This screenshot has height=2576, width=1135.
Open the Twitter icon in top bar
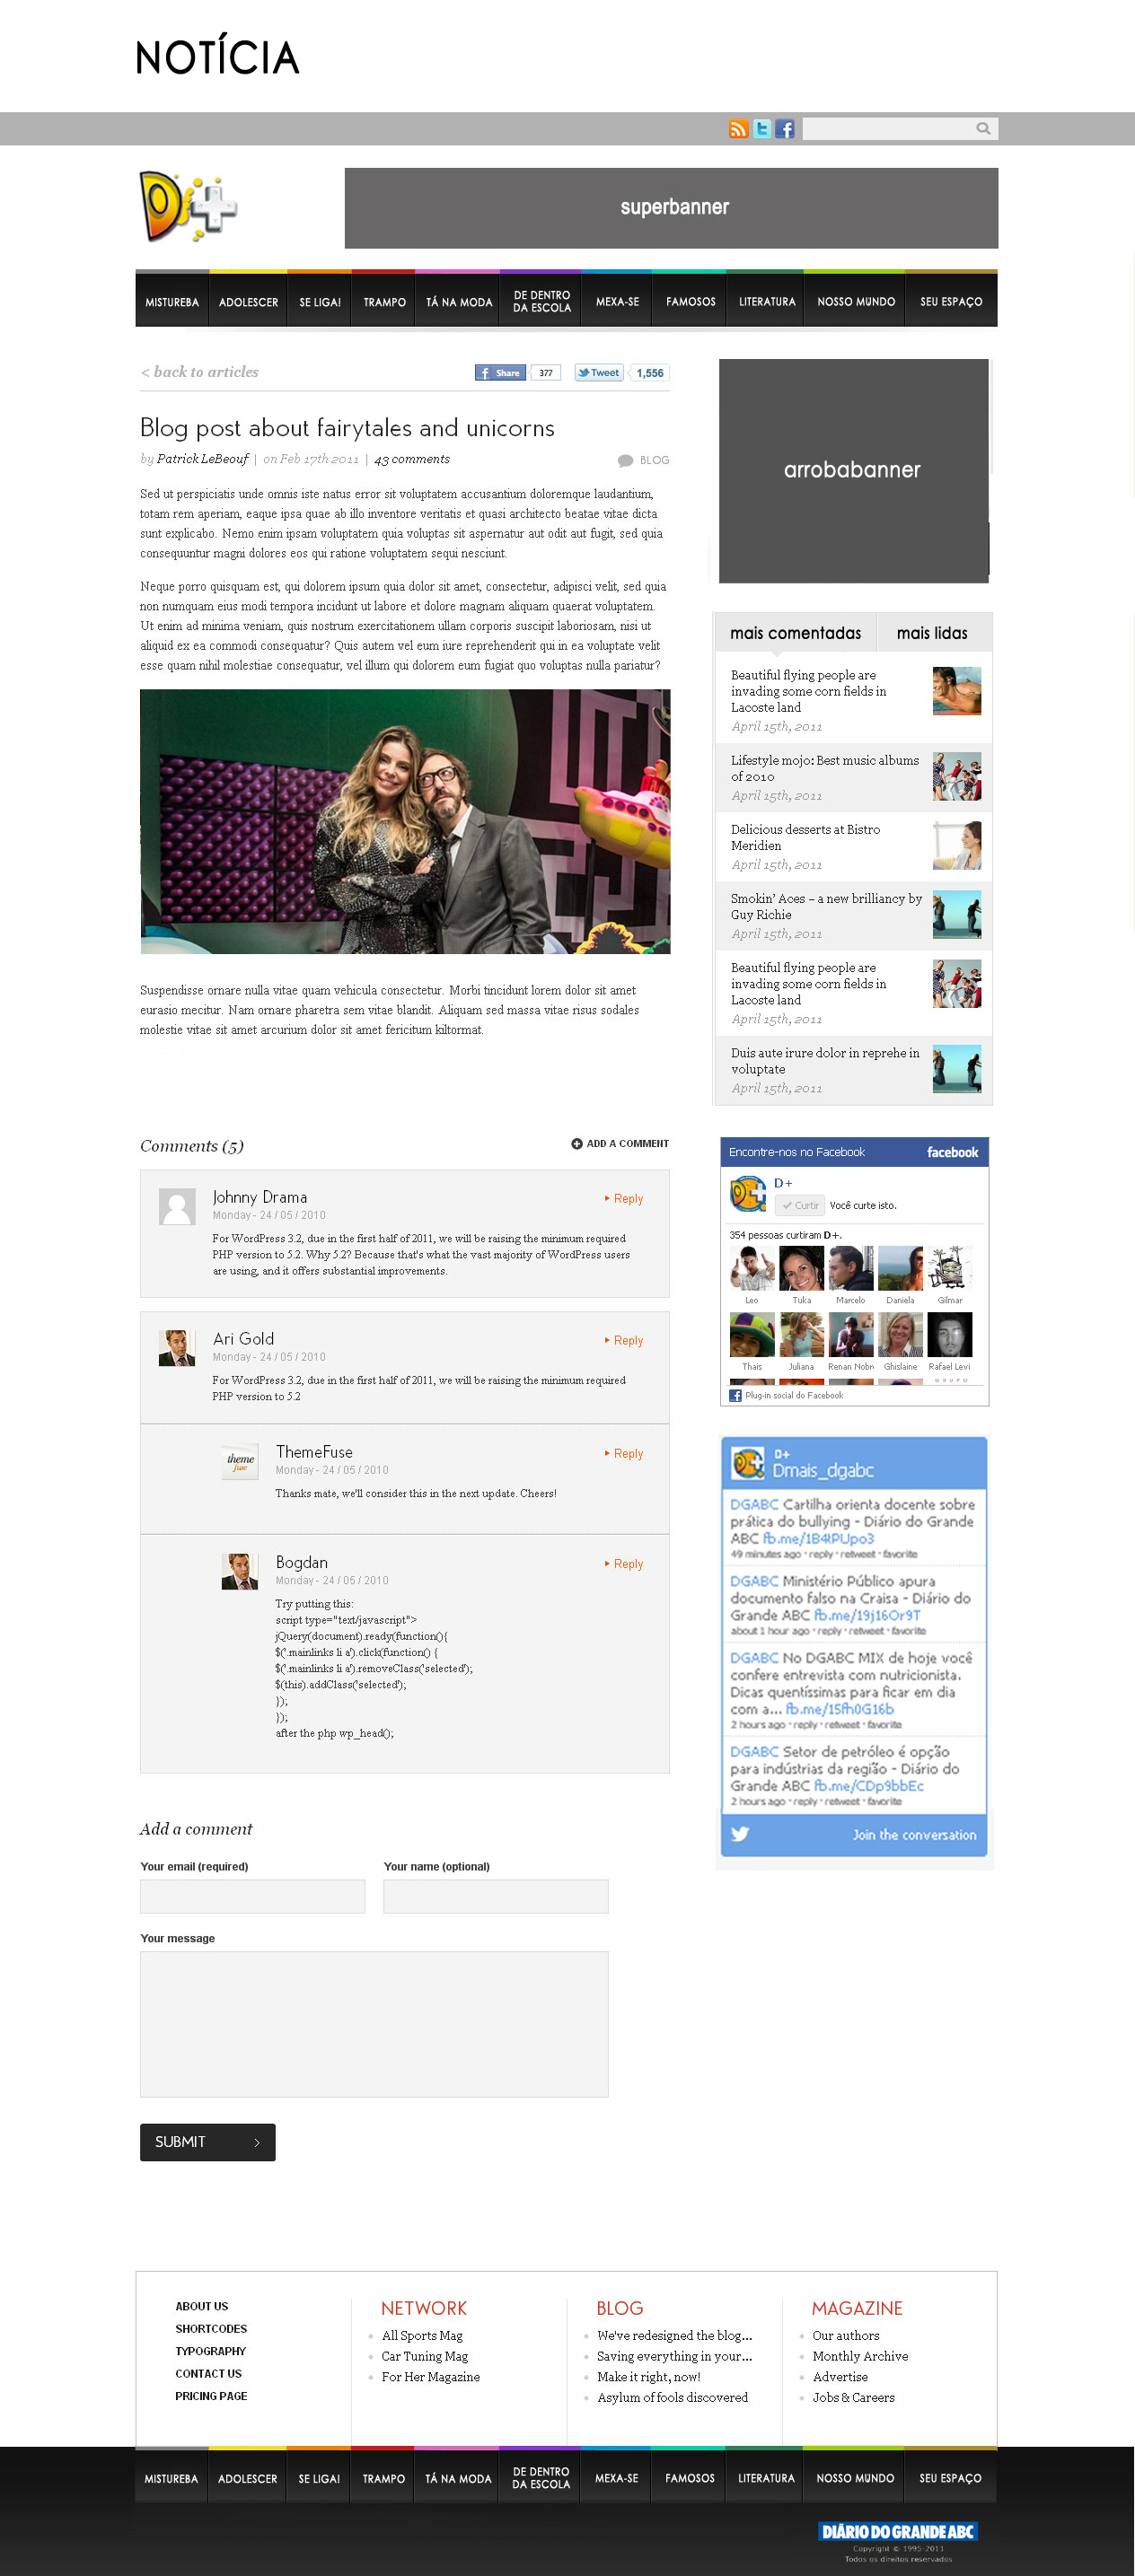click(x=762, y=129)
